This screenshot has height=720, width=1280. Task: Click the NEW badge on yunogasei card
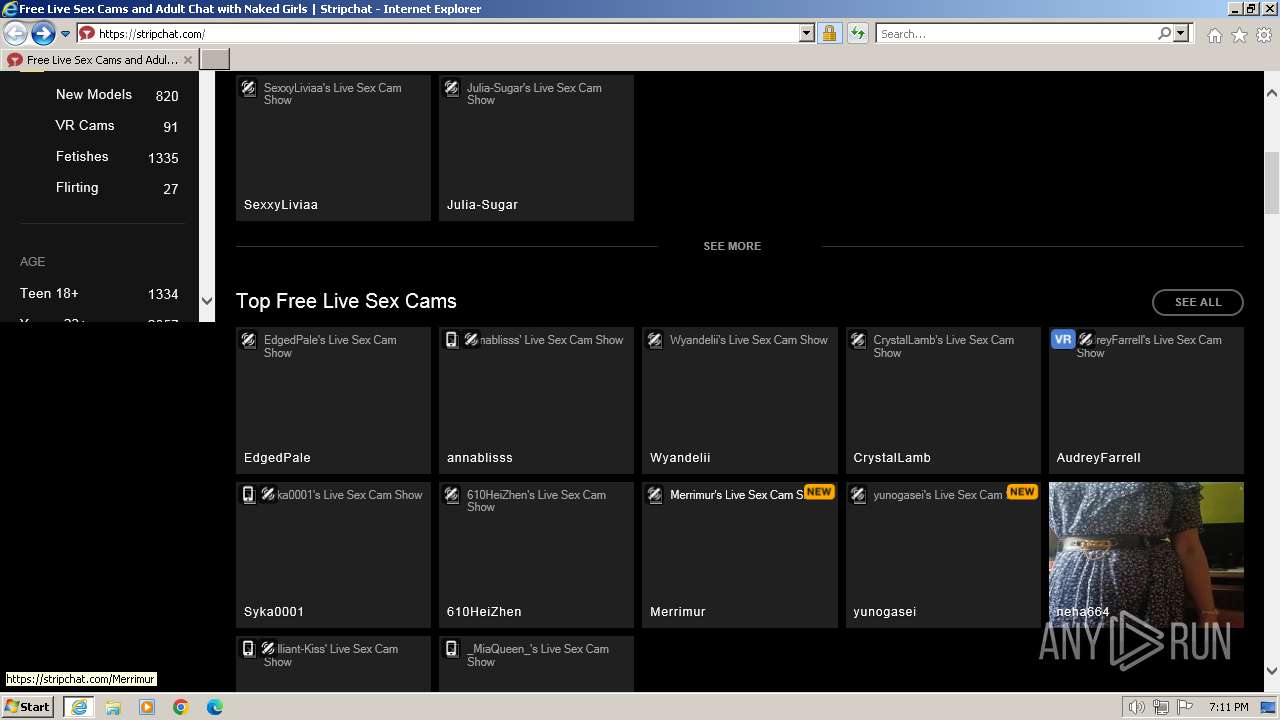[1022, 492]
